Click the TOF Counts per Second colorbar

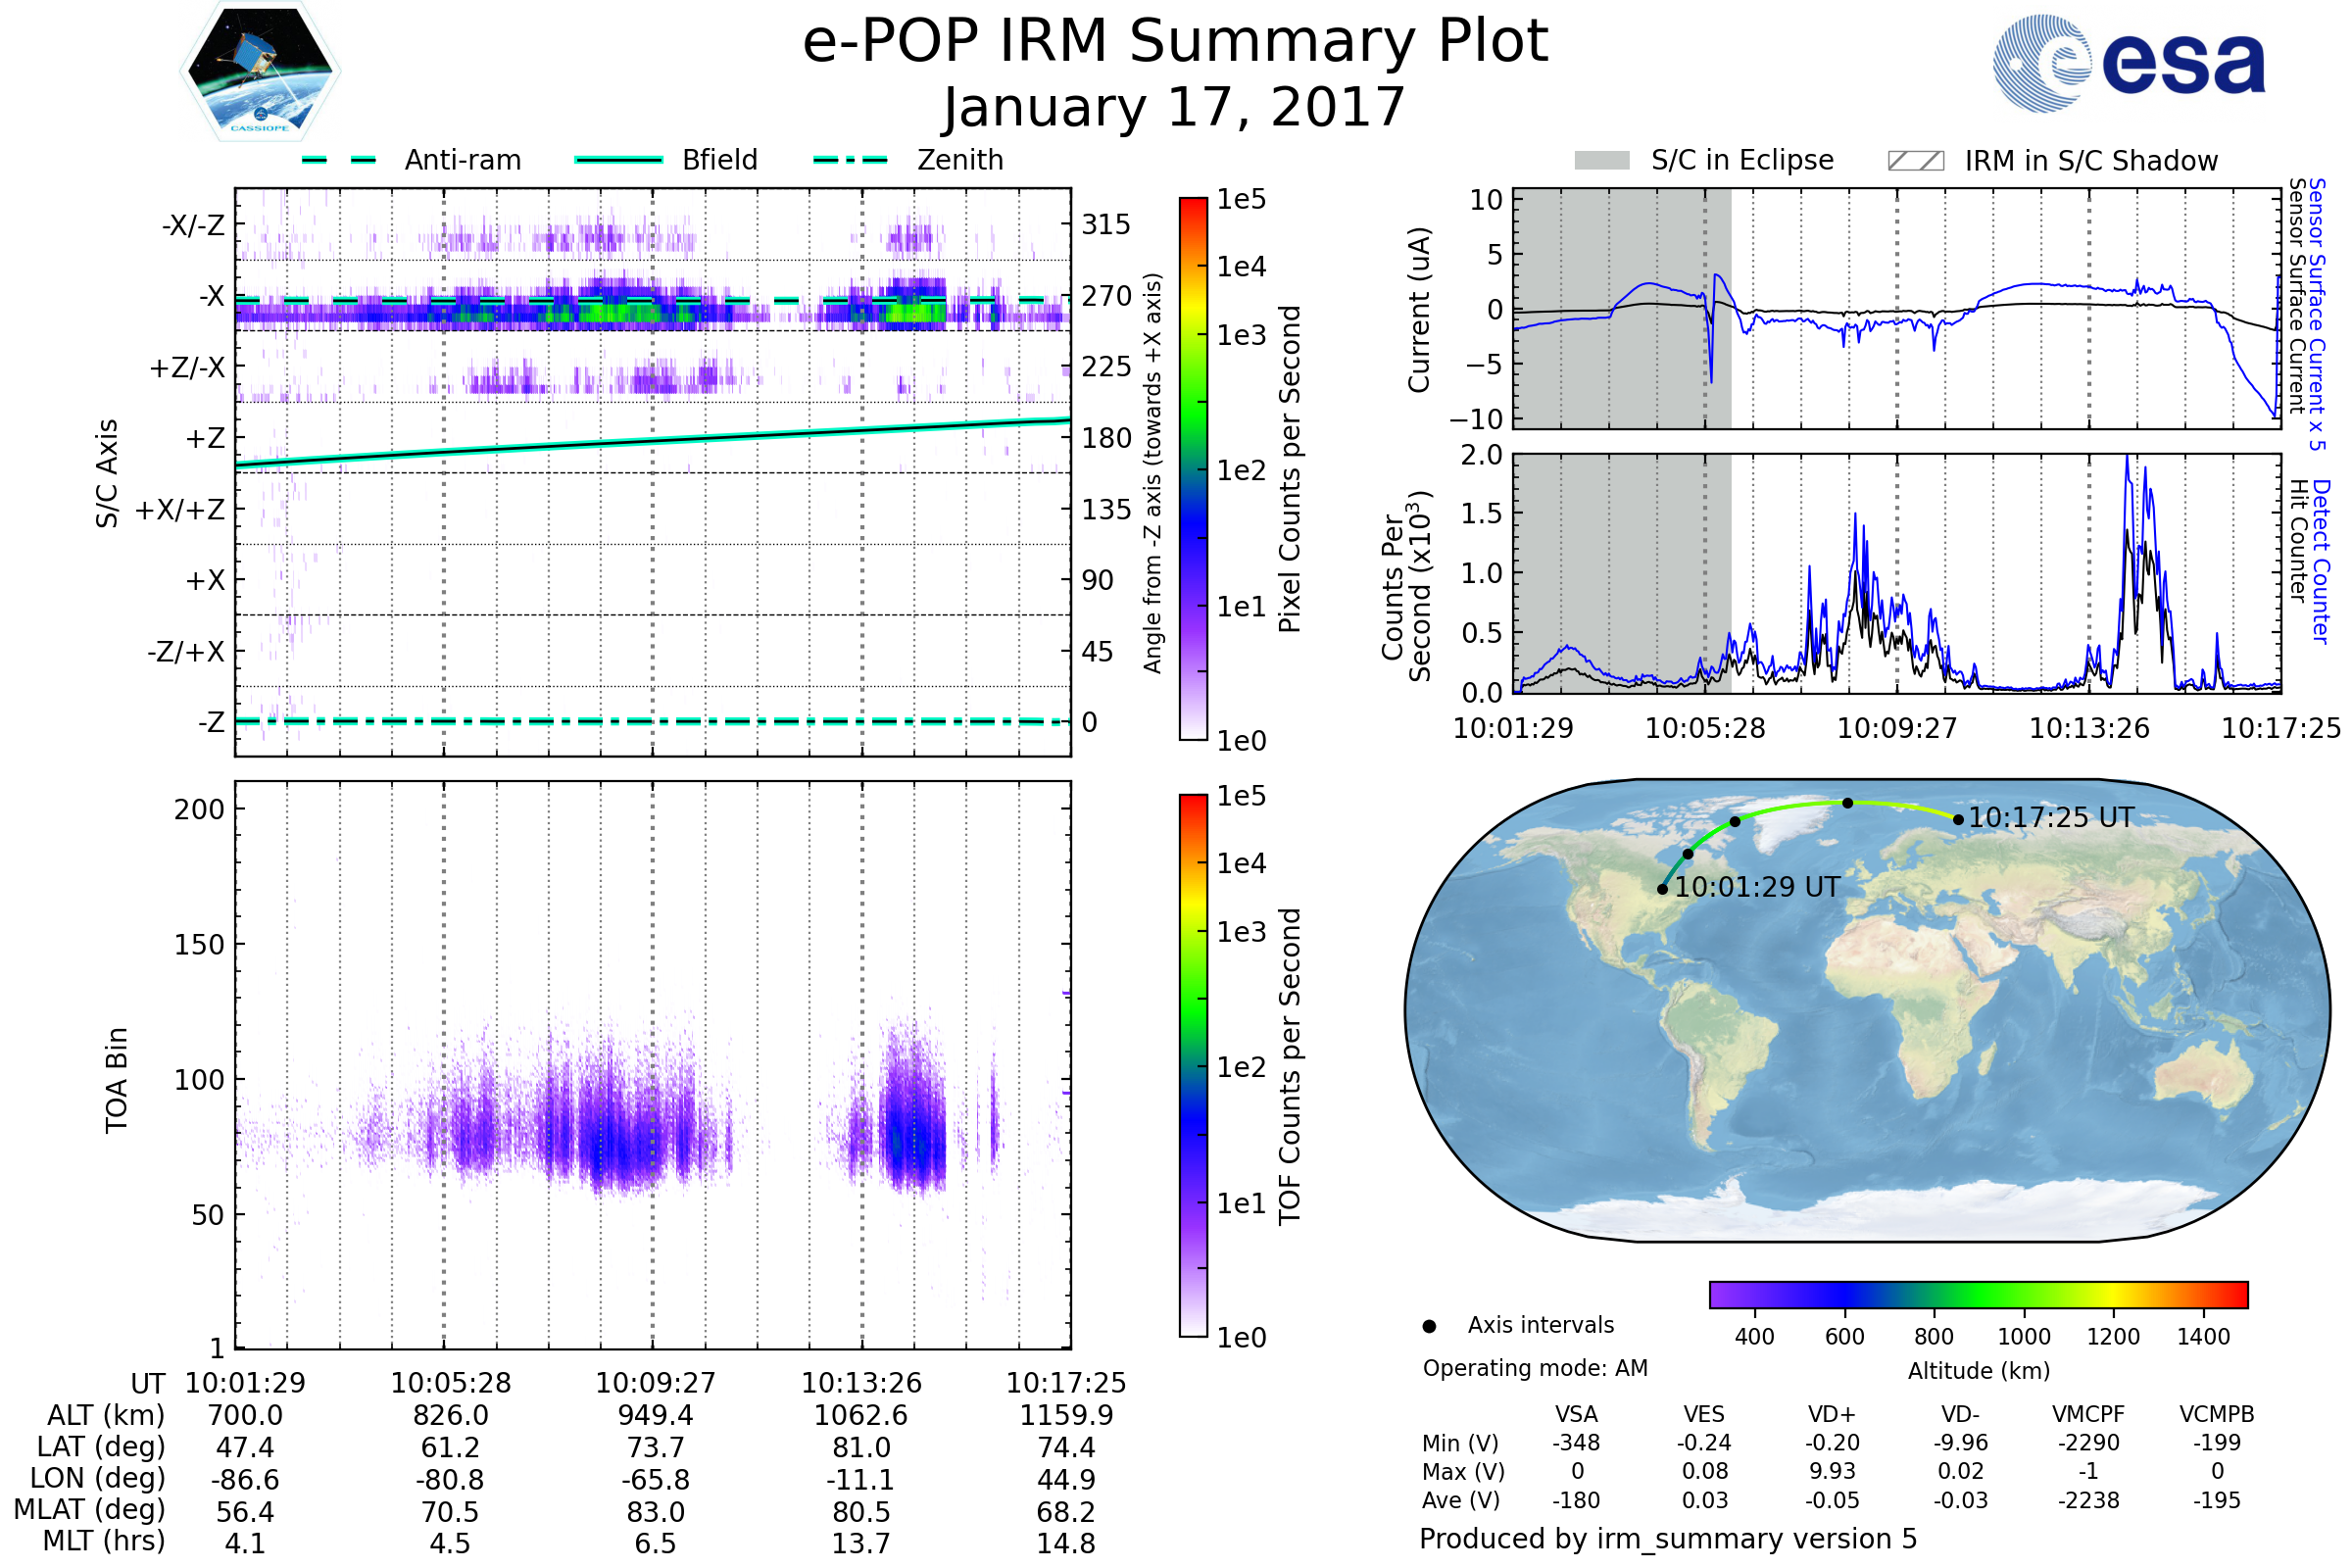point(1193,1065)
